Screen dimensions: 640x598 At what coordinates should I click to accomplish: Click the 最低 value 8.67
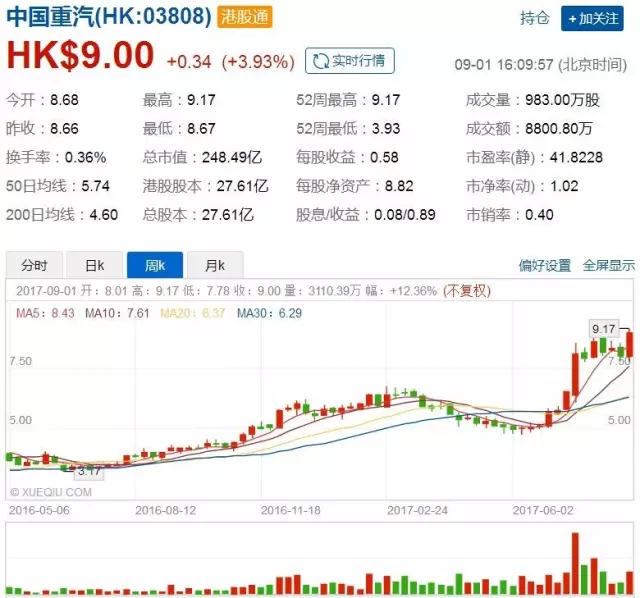(201, 129)
